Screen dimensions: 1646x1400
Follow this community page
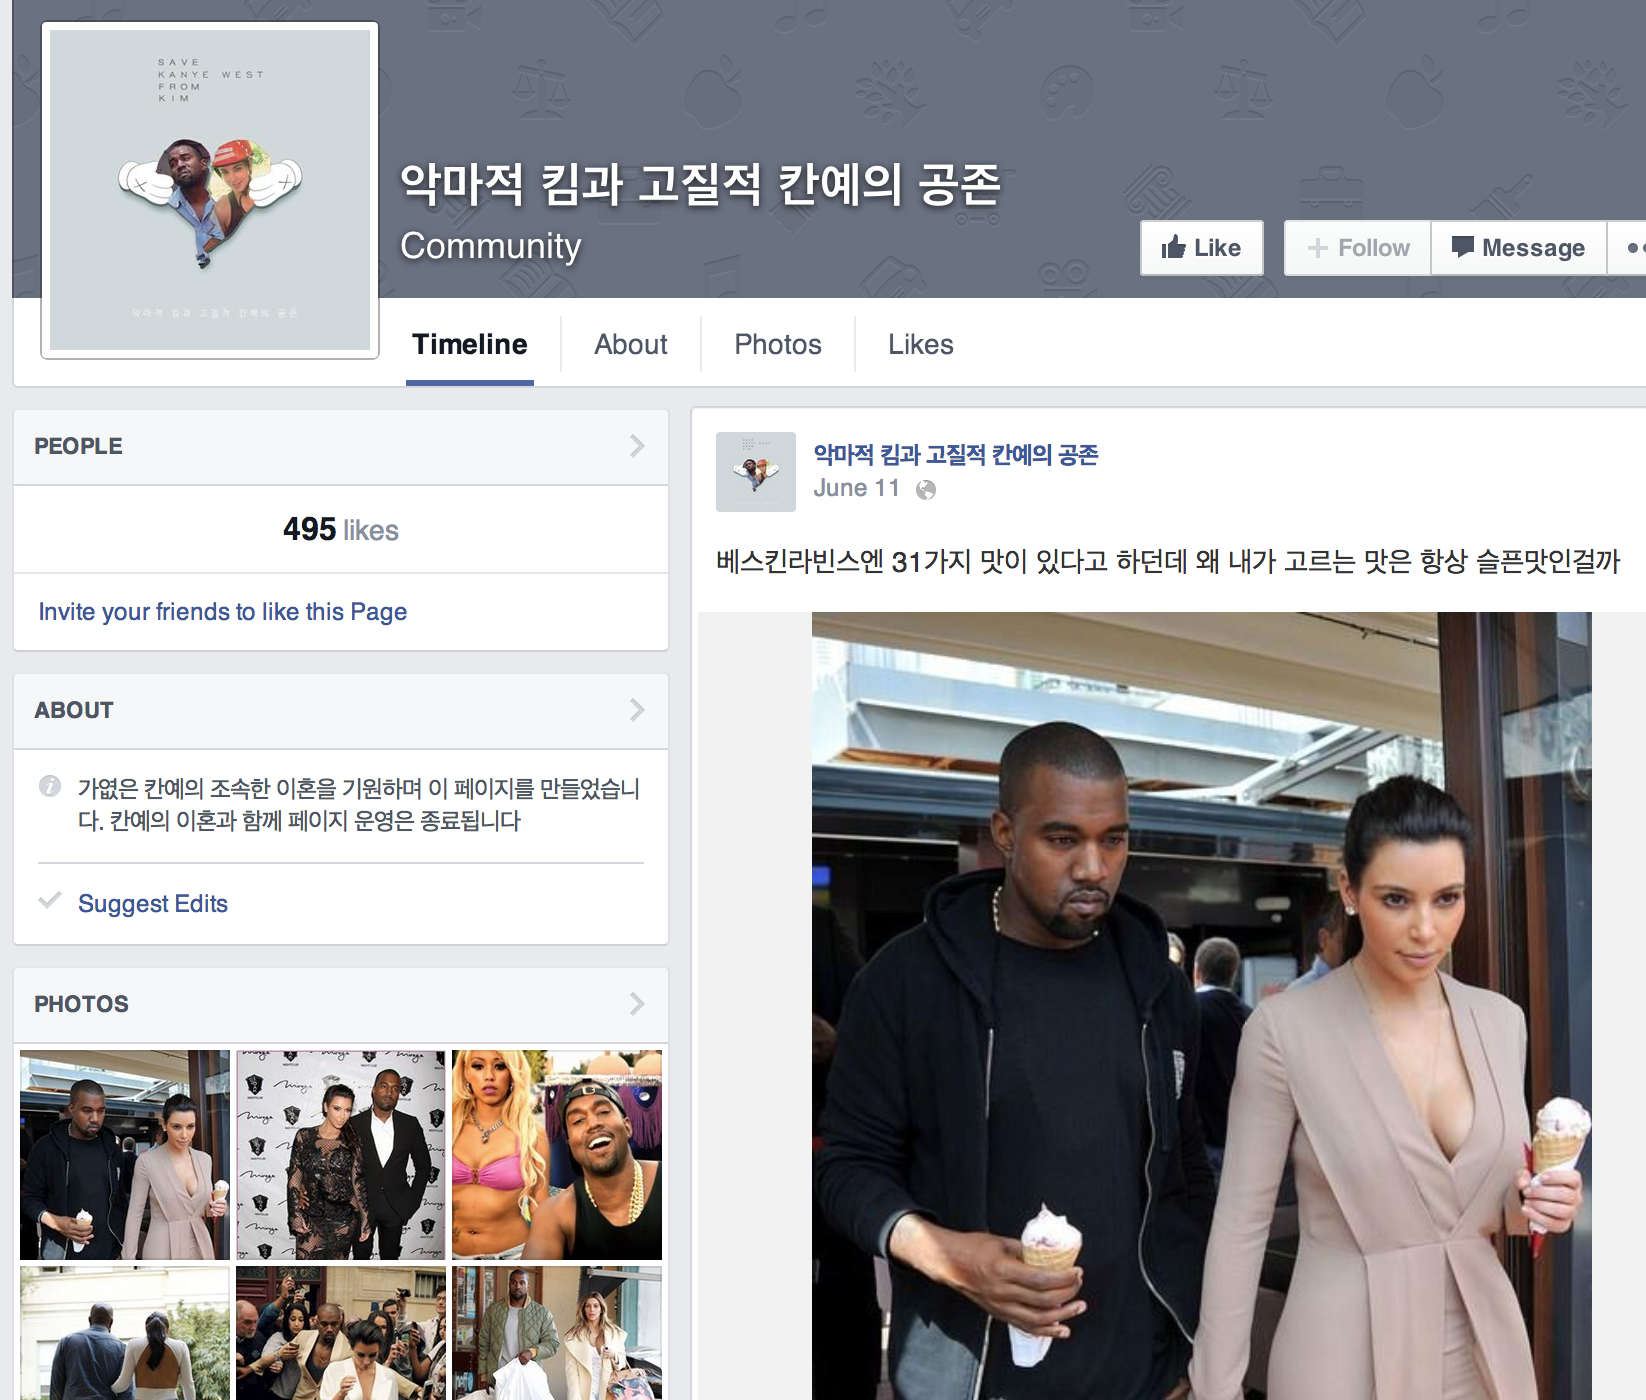[1358, 248]
